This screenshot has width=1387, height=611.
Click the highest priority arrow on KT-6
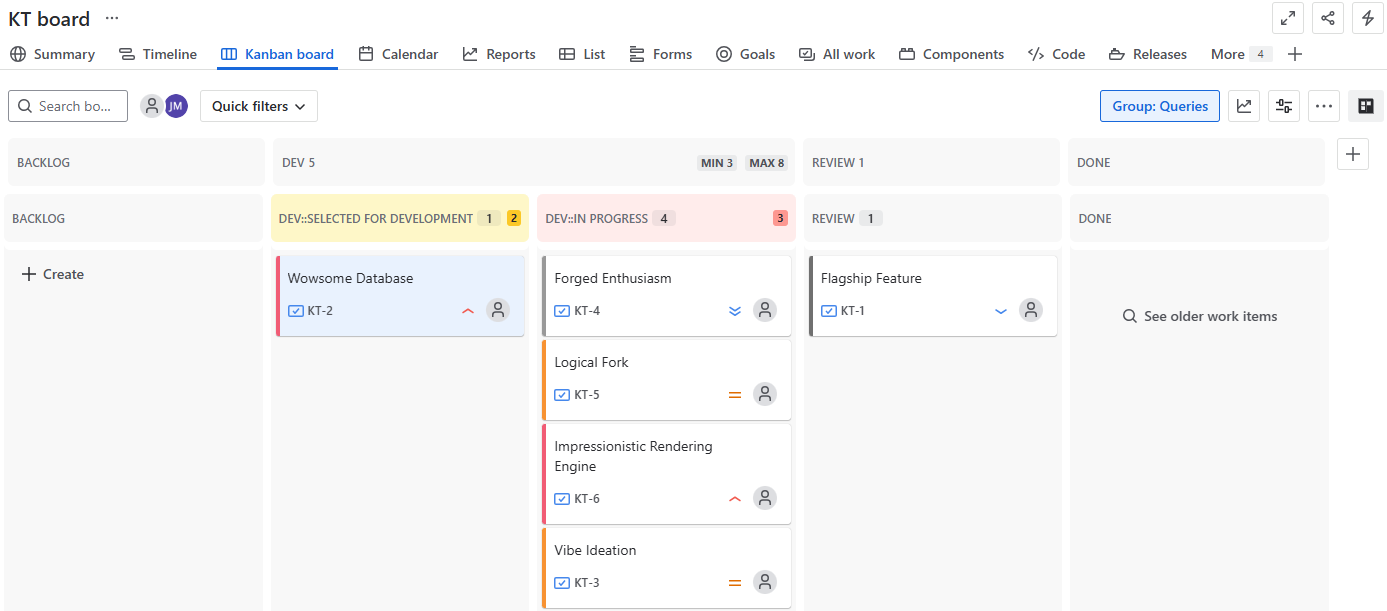[x=735, y=499]
